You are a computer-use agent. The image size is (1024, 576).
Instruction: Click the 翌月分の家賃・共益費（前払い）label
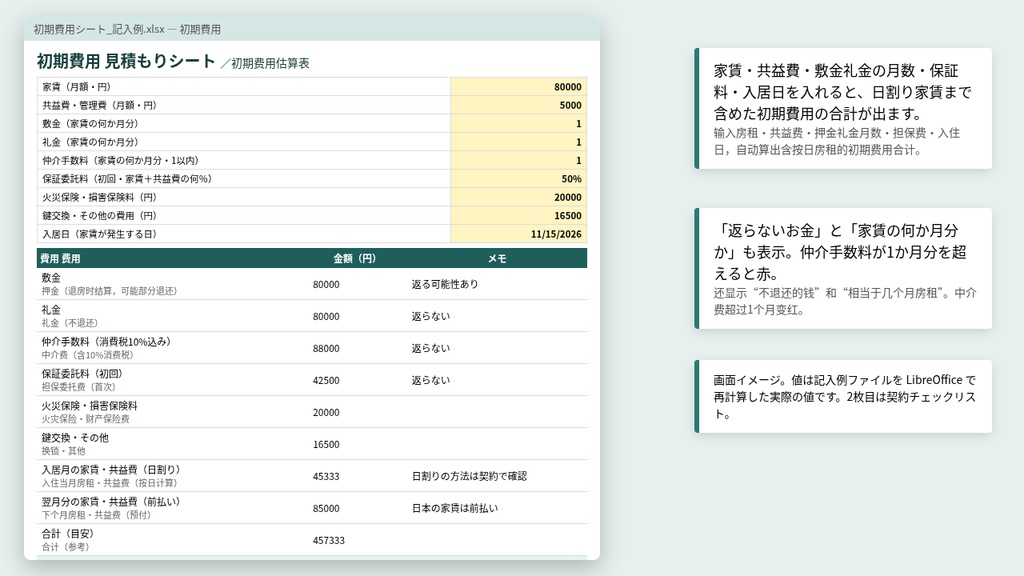[111, 502]
